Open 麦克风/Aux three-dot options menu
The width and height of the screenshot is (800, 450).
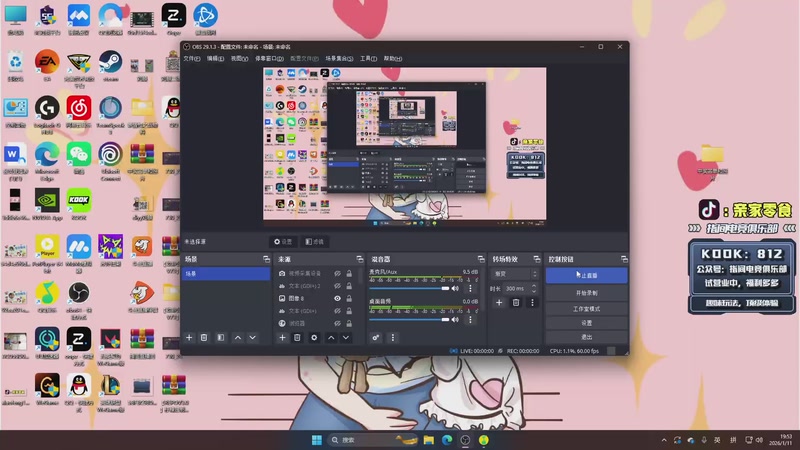[470, 289]
